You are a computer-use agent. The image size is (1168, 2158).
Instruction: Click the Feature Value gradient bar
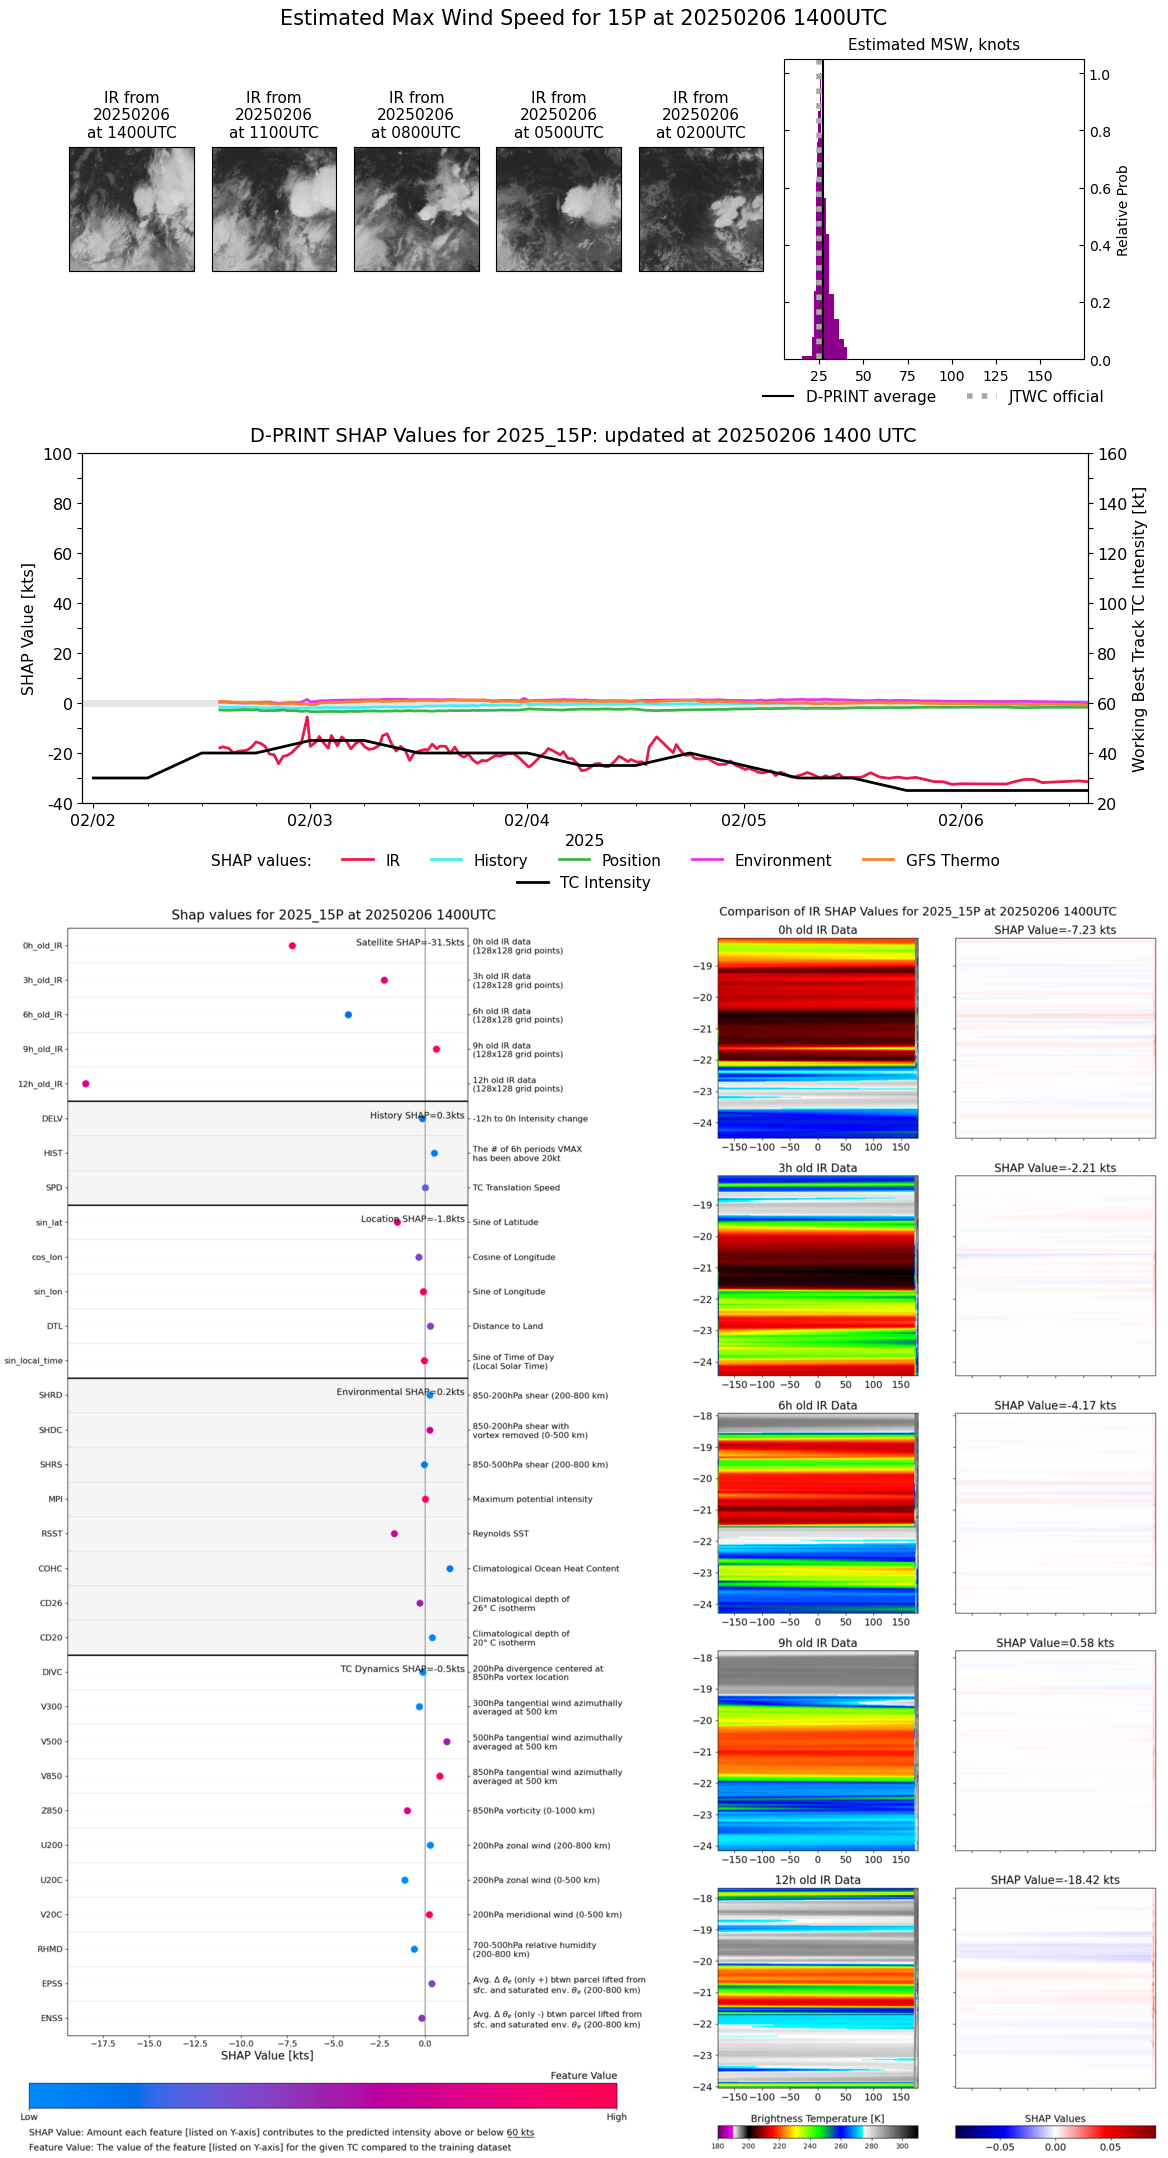tap(323, 2095)
